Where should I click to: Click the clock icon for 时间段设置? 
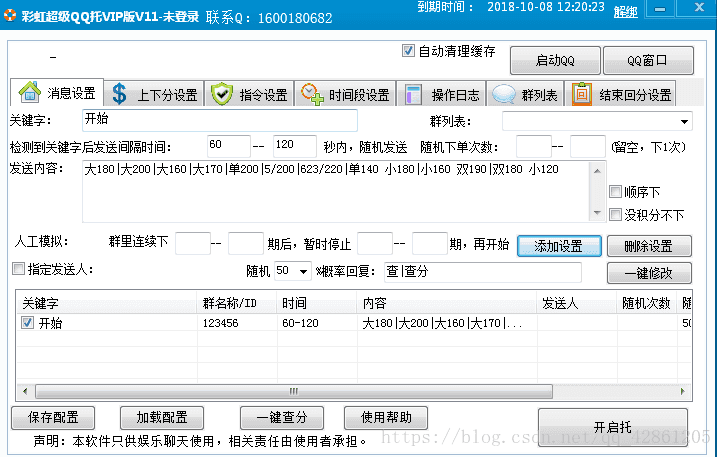312,94
